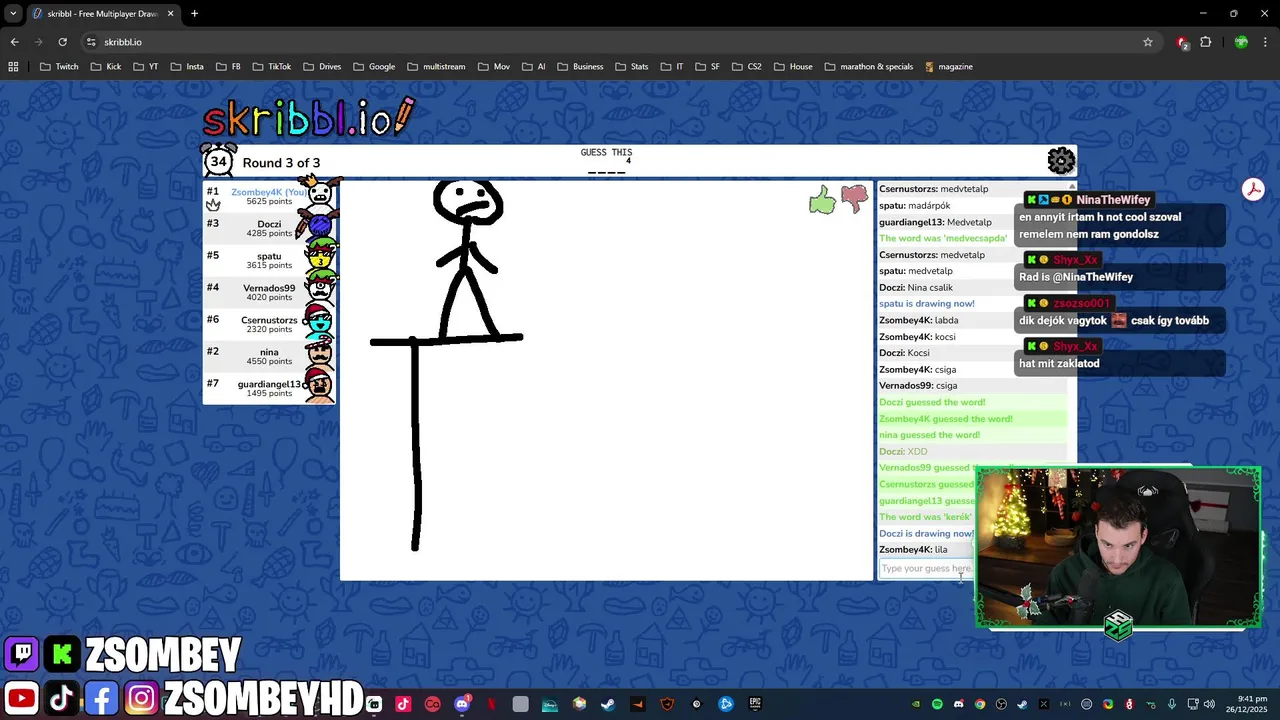Open the House bookmarks folder

tap(793, 67)
